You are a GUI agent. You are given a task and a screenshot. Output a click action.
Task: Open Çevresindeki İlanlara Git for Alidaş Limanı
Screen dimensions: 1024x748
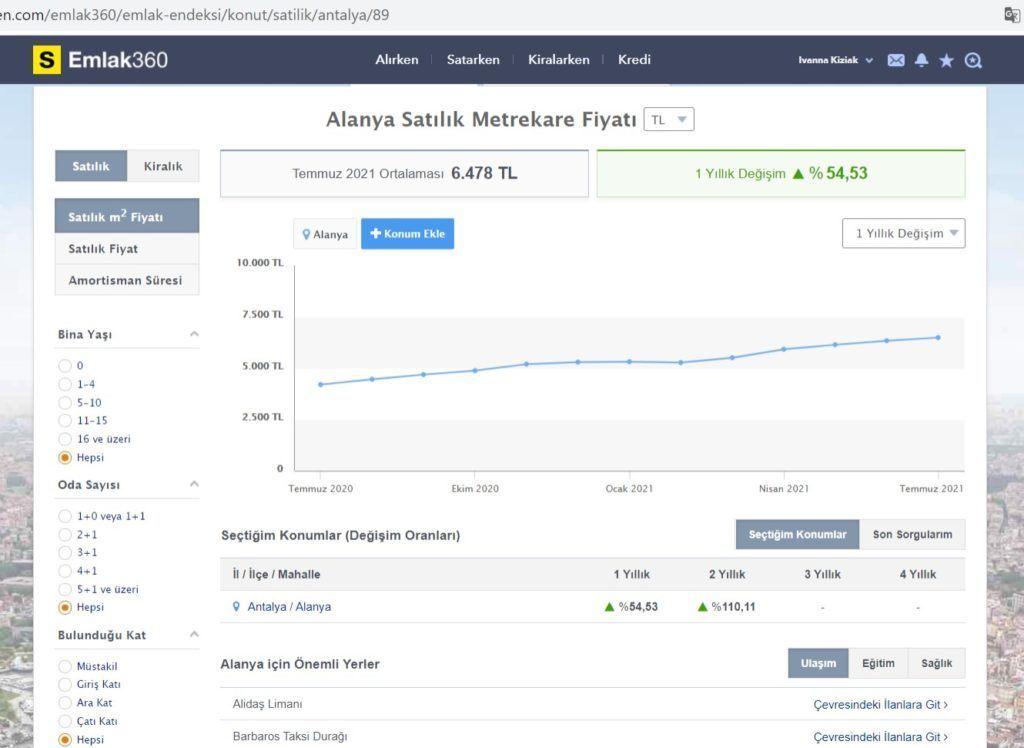pos(880,704)
